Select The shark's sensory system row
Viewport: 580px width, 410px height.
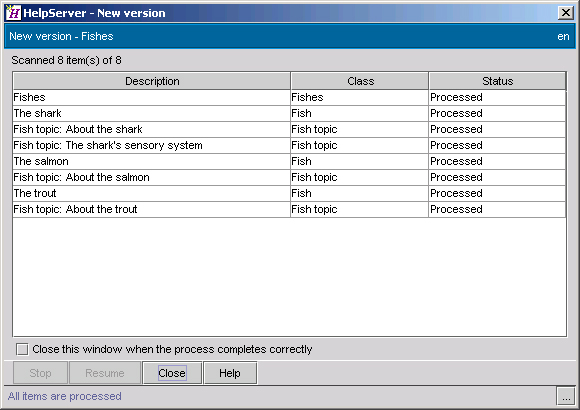(x=289, y=145)
